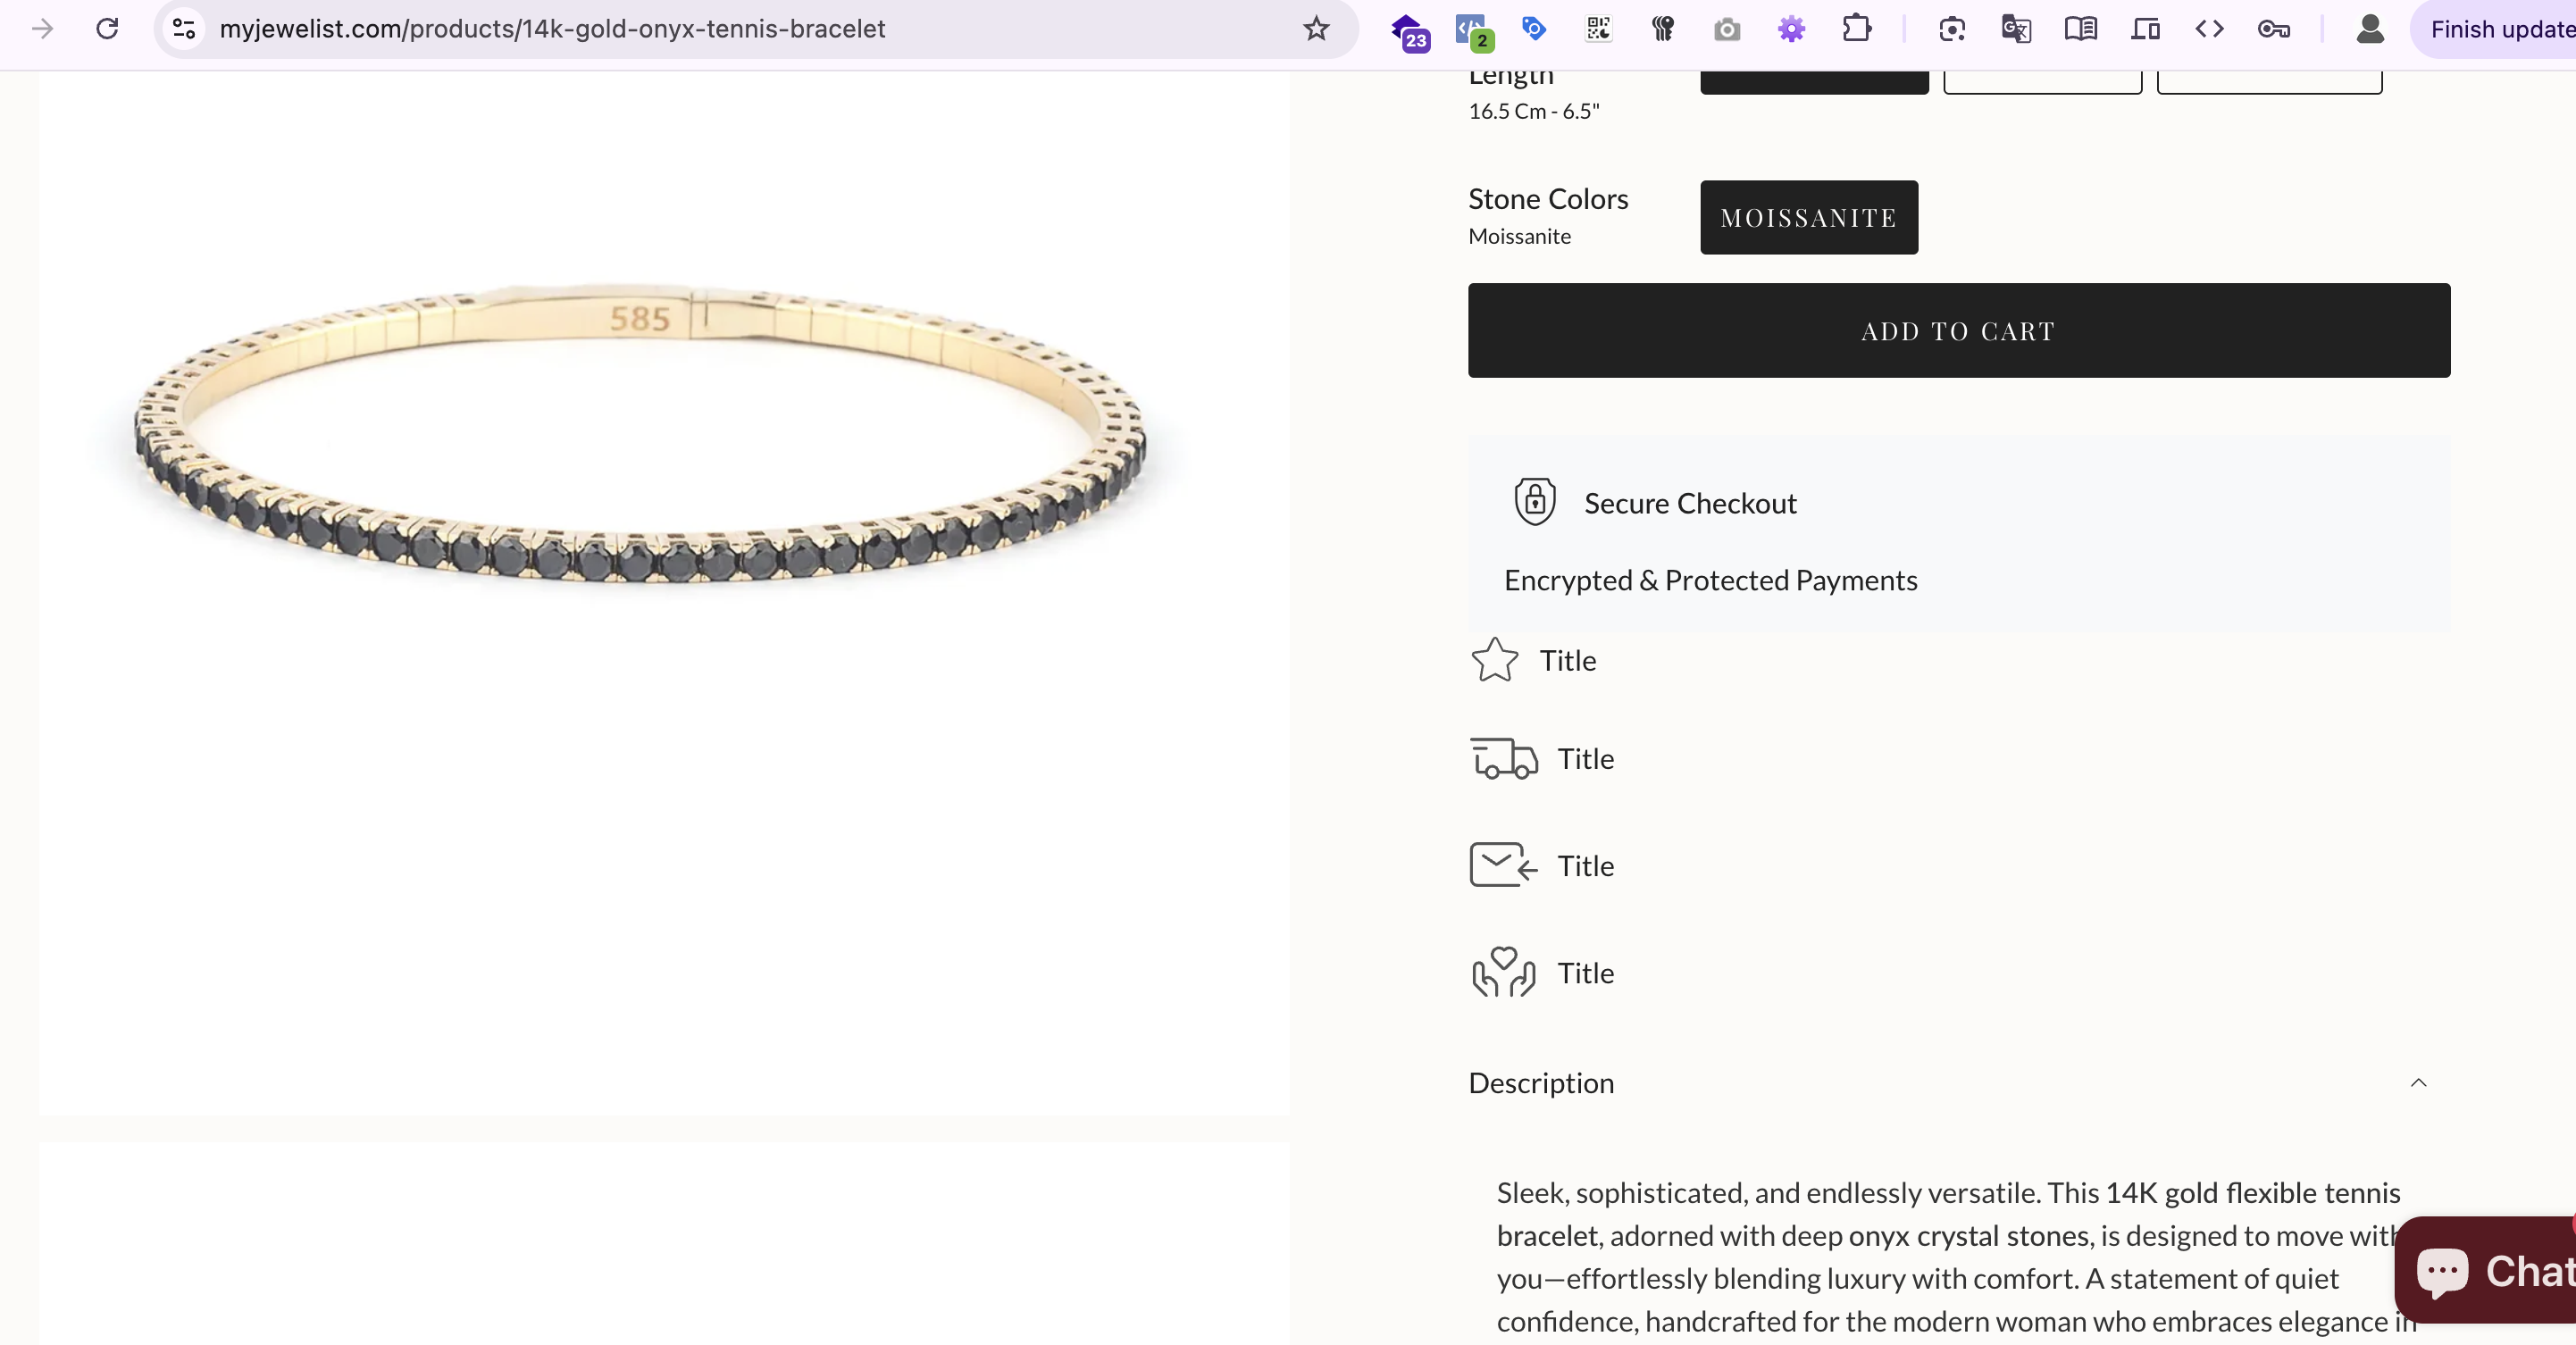This screenshot has width=2576, height=1345.
Task: Open the Chrome profile avatar
Action: click(2369, 29)
